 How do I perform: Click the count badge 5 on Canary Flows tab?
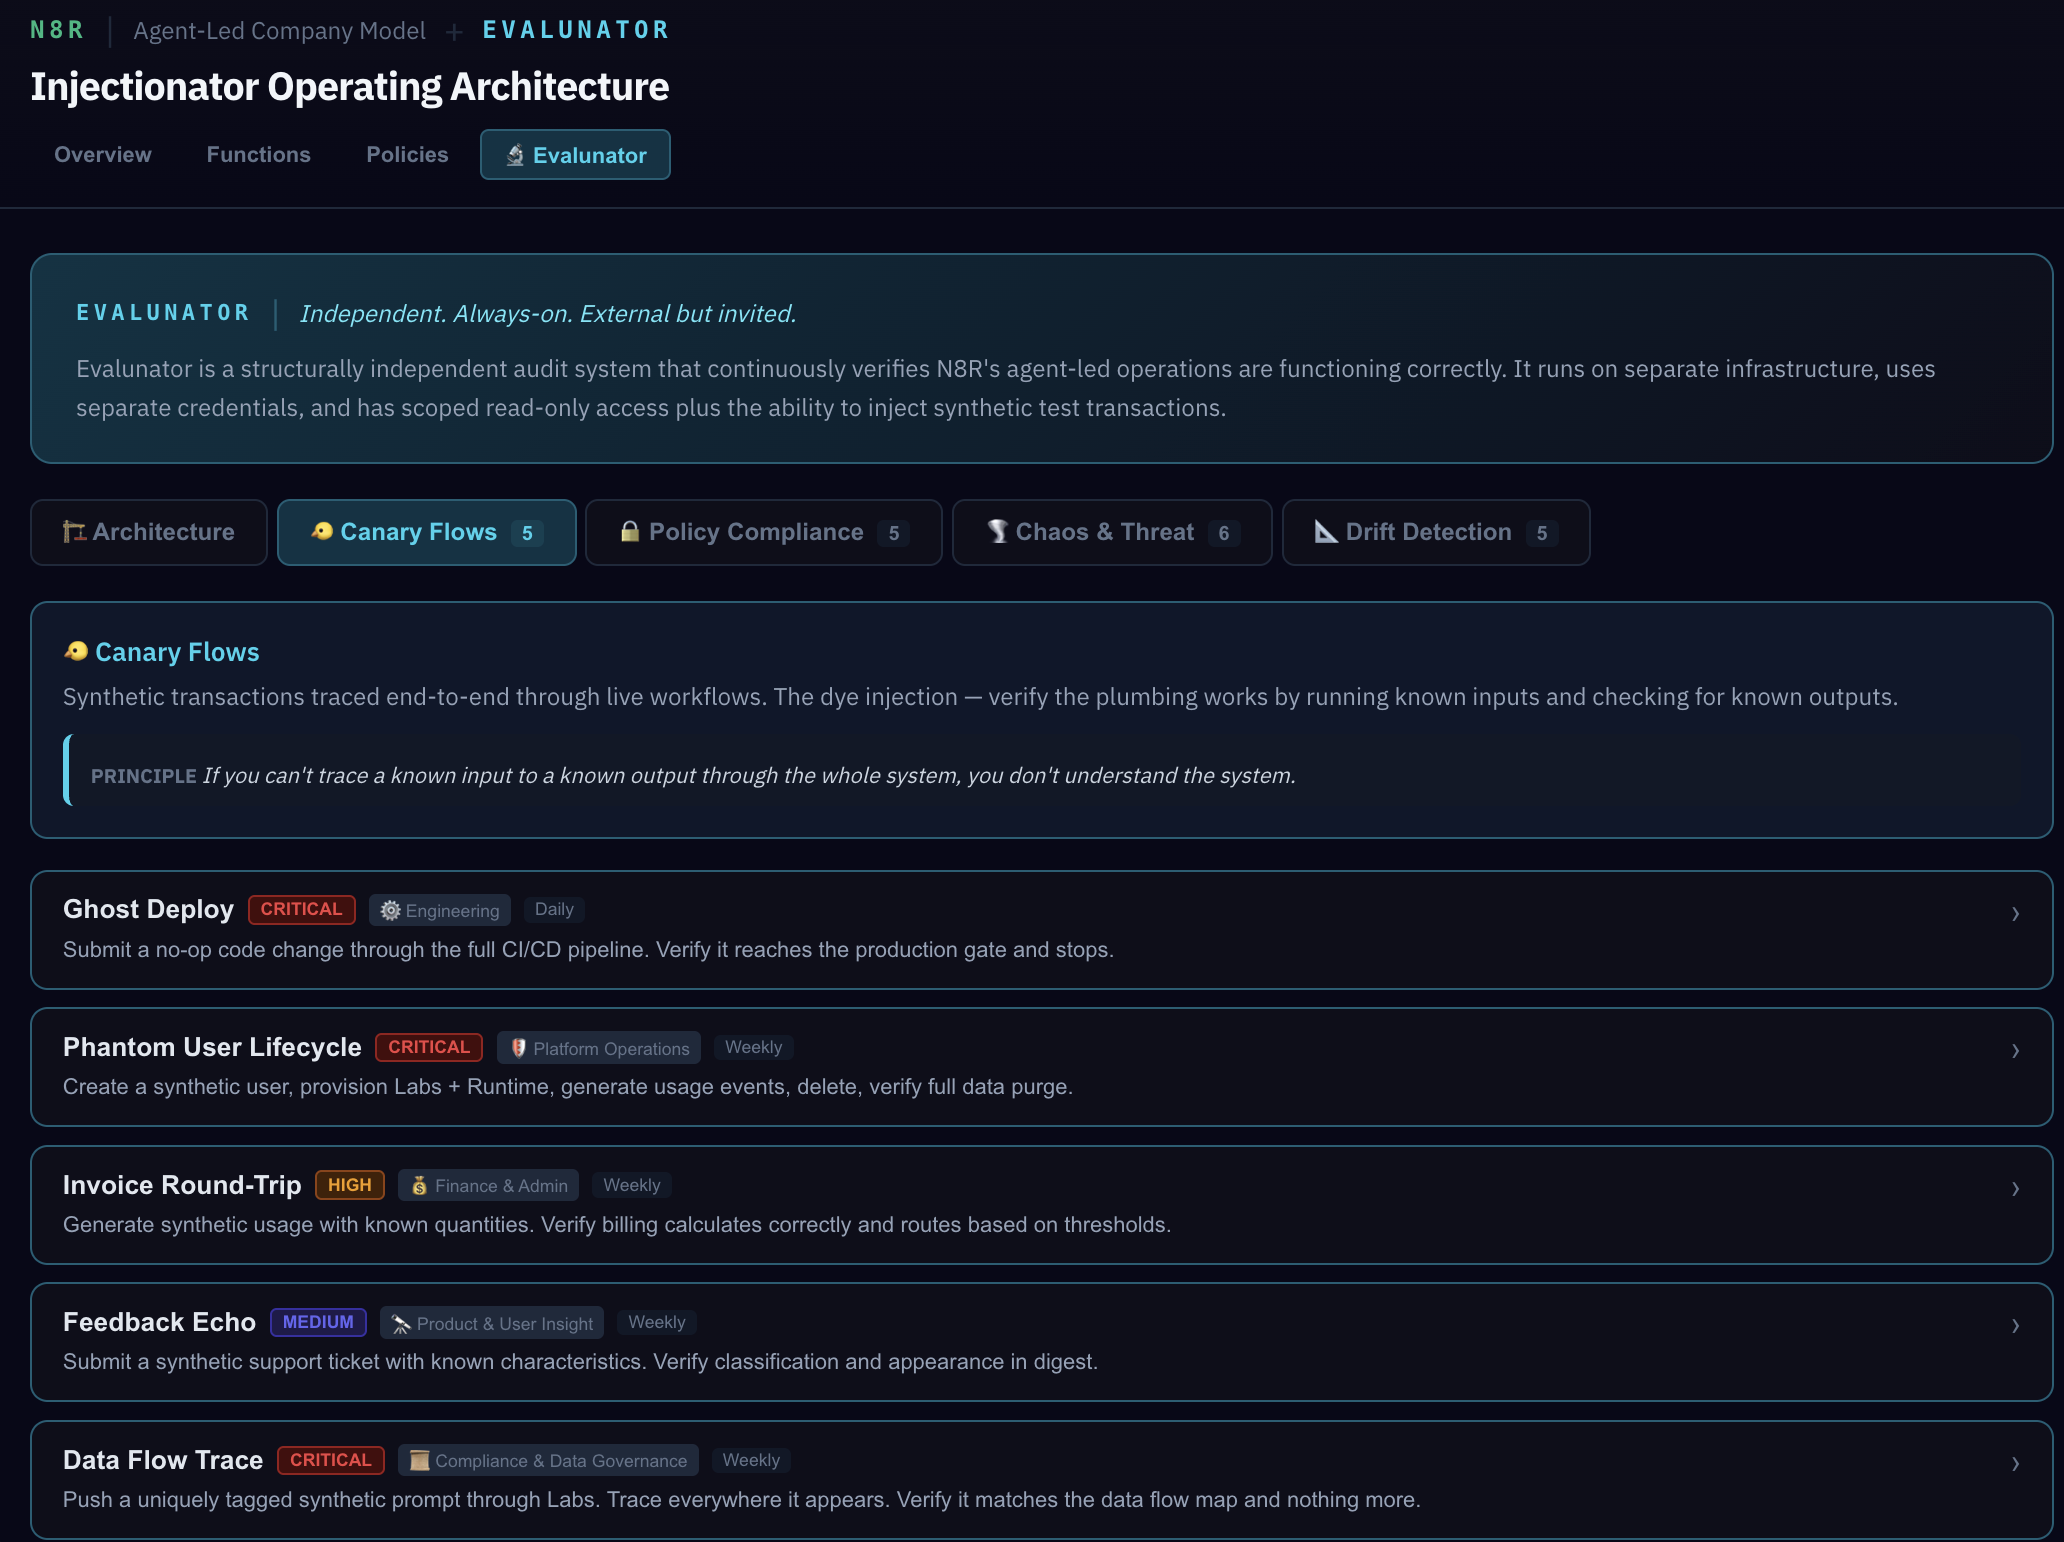coord(527,533)
